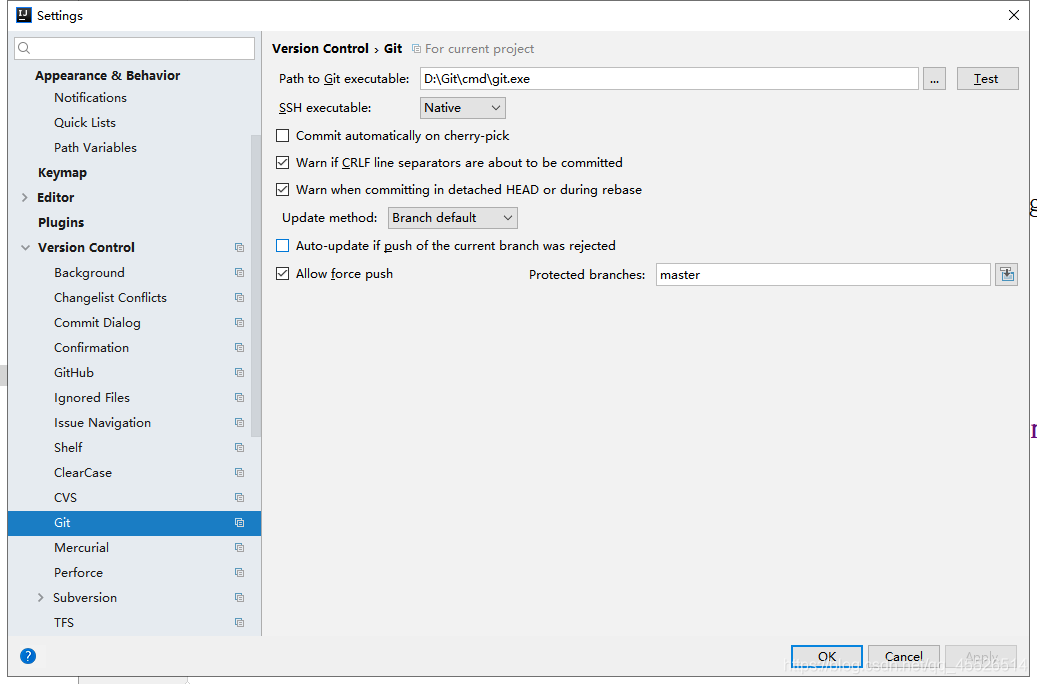Open the Update method Branch default dropdown

point(452,218)
